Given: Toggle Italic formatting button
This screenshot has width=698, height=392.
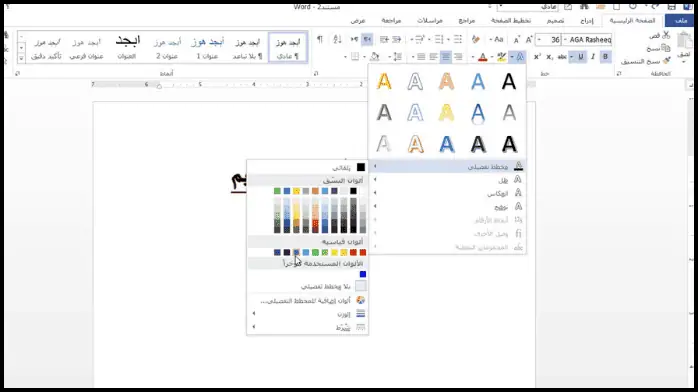Looking at the screenshot, I should pyautogui.click(x=592, y=57).
